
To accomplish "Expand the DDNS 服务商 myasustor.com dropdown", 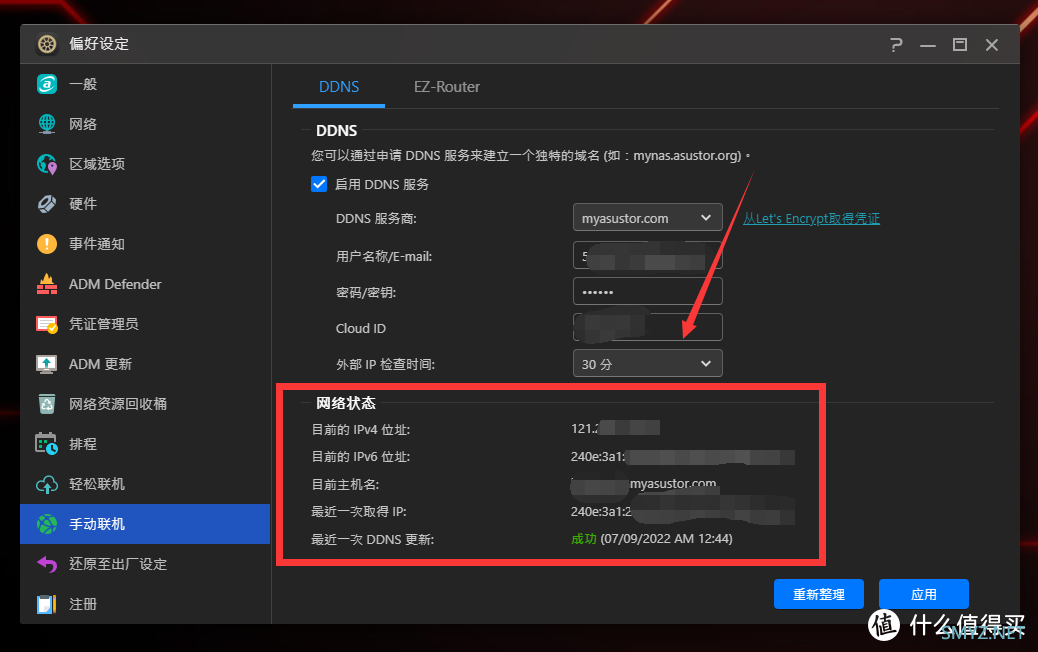I will (647, 218).
